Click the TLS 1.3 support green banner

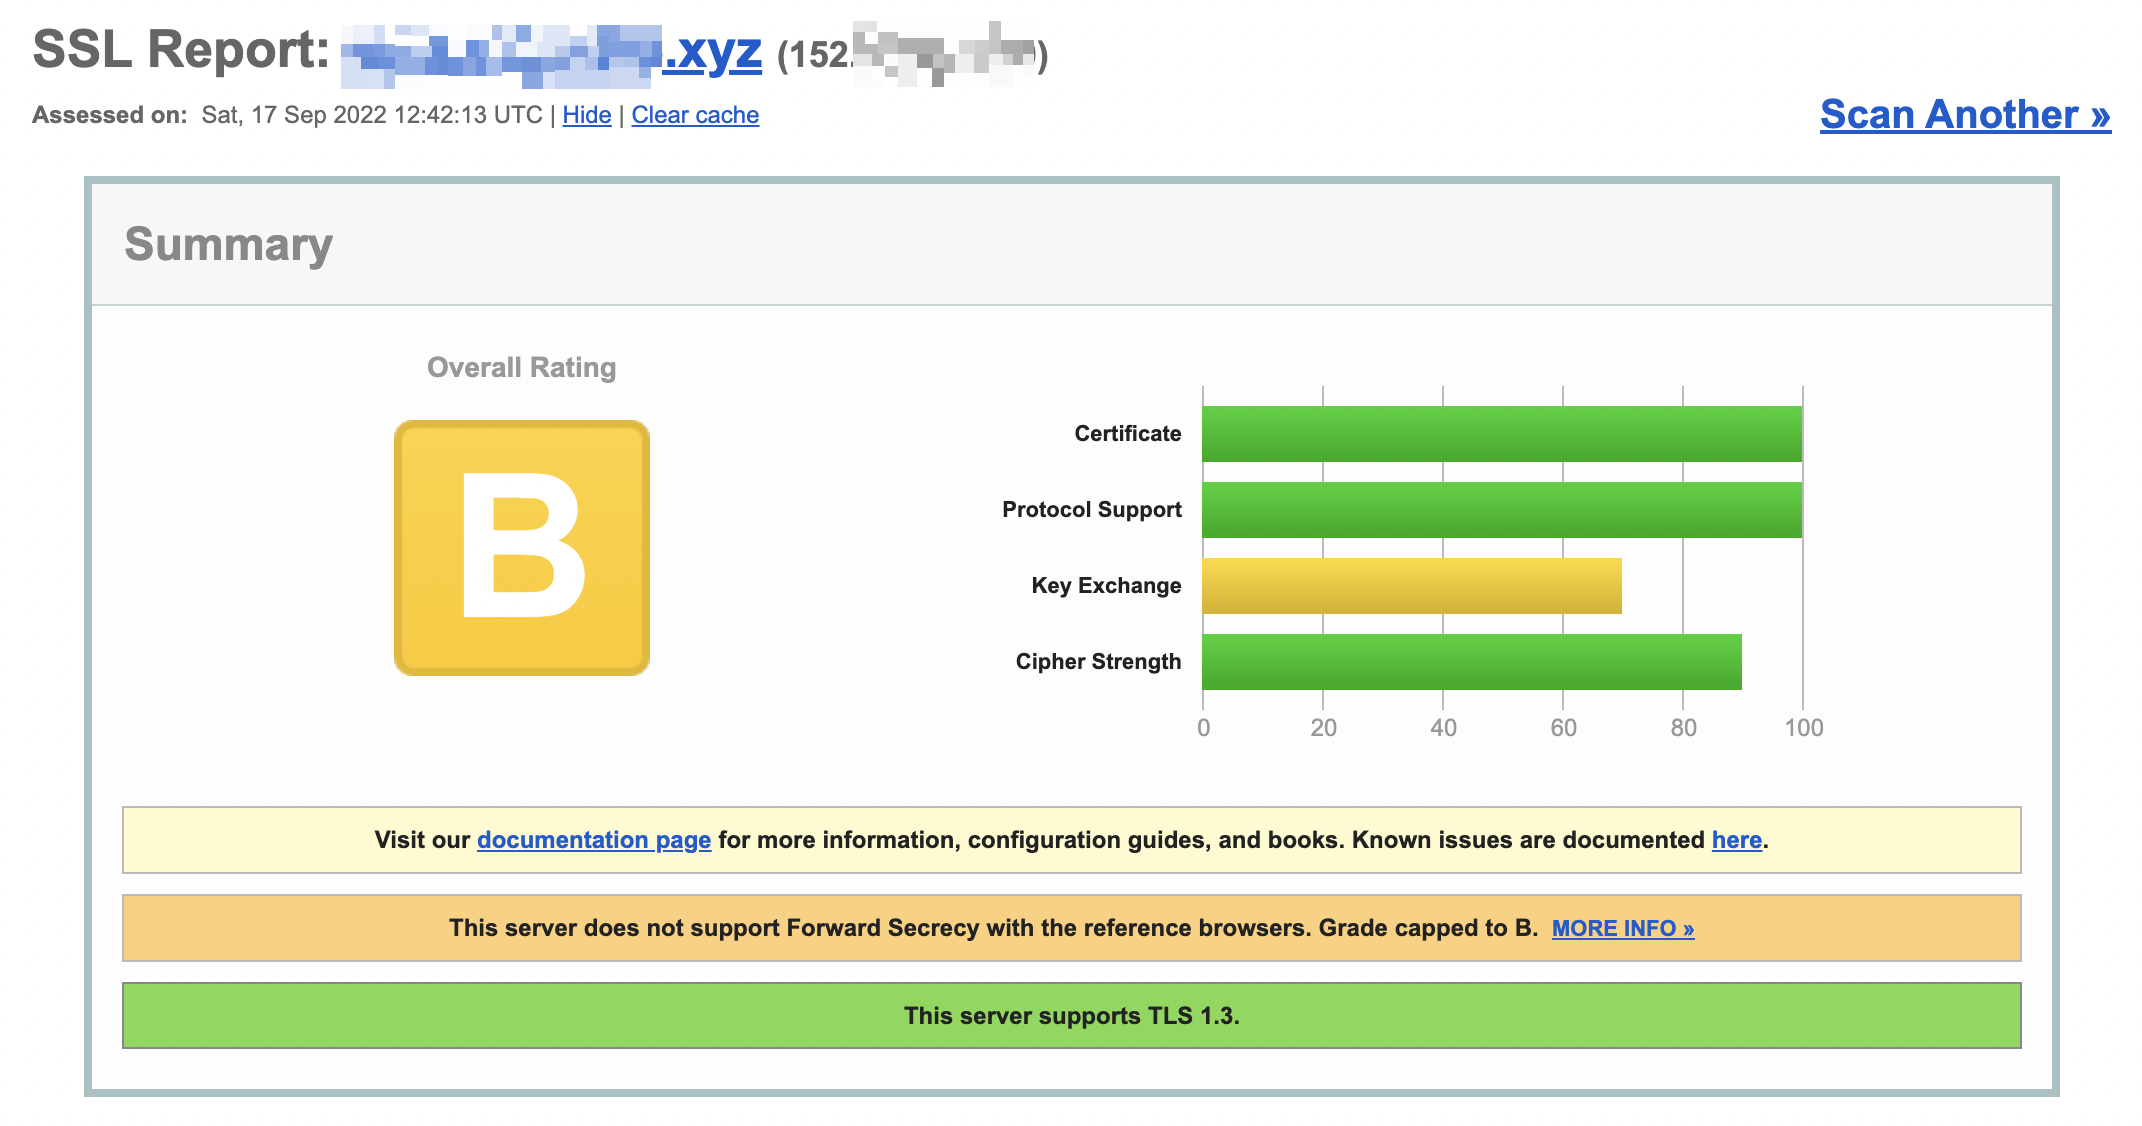[x=1071, y=1016]
